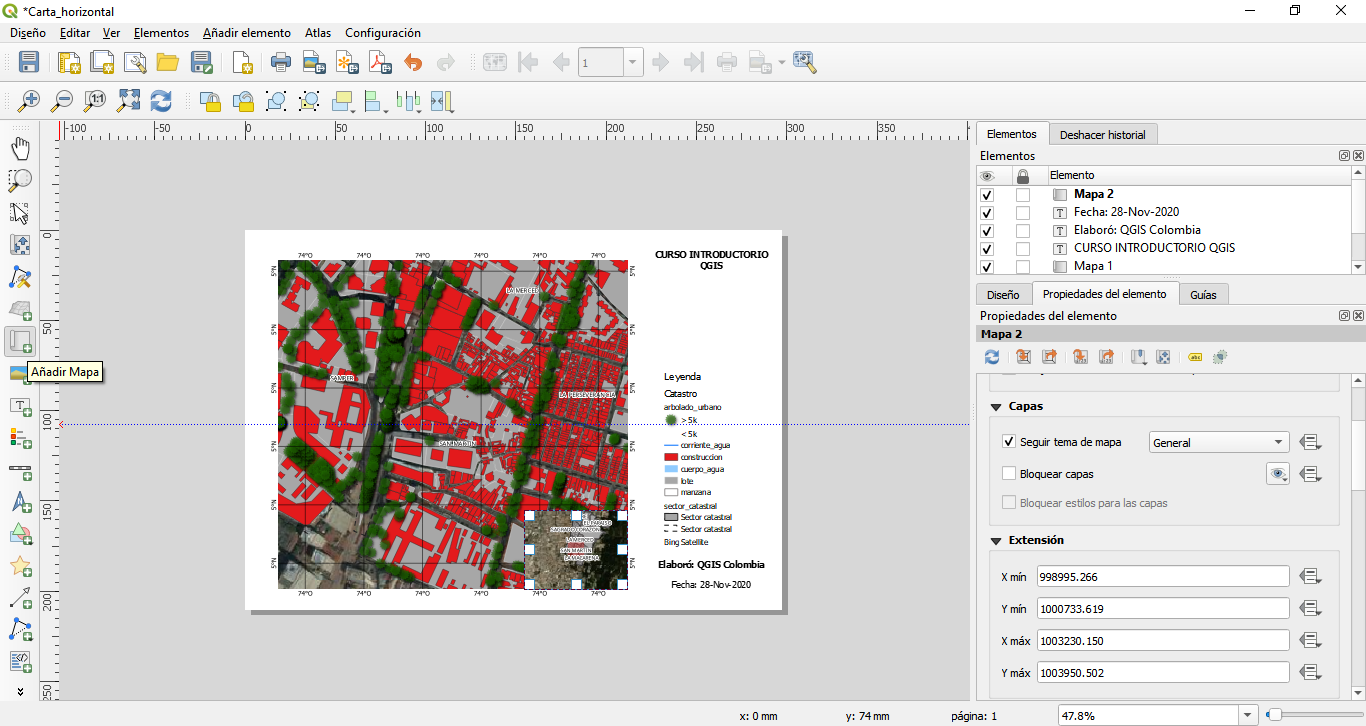The width and height of the screenshot is (1366, 726).
Task: Click the zoom out magnifier
Action: coord(62,101)
